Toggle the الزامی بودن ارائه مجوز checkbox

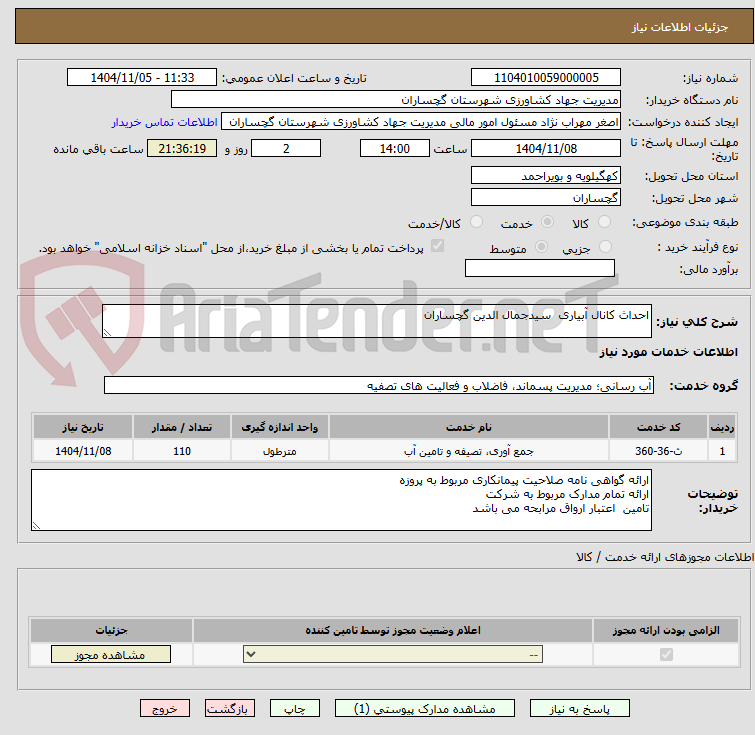666,655
